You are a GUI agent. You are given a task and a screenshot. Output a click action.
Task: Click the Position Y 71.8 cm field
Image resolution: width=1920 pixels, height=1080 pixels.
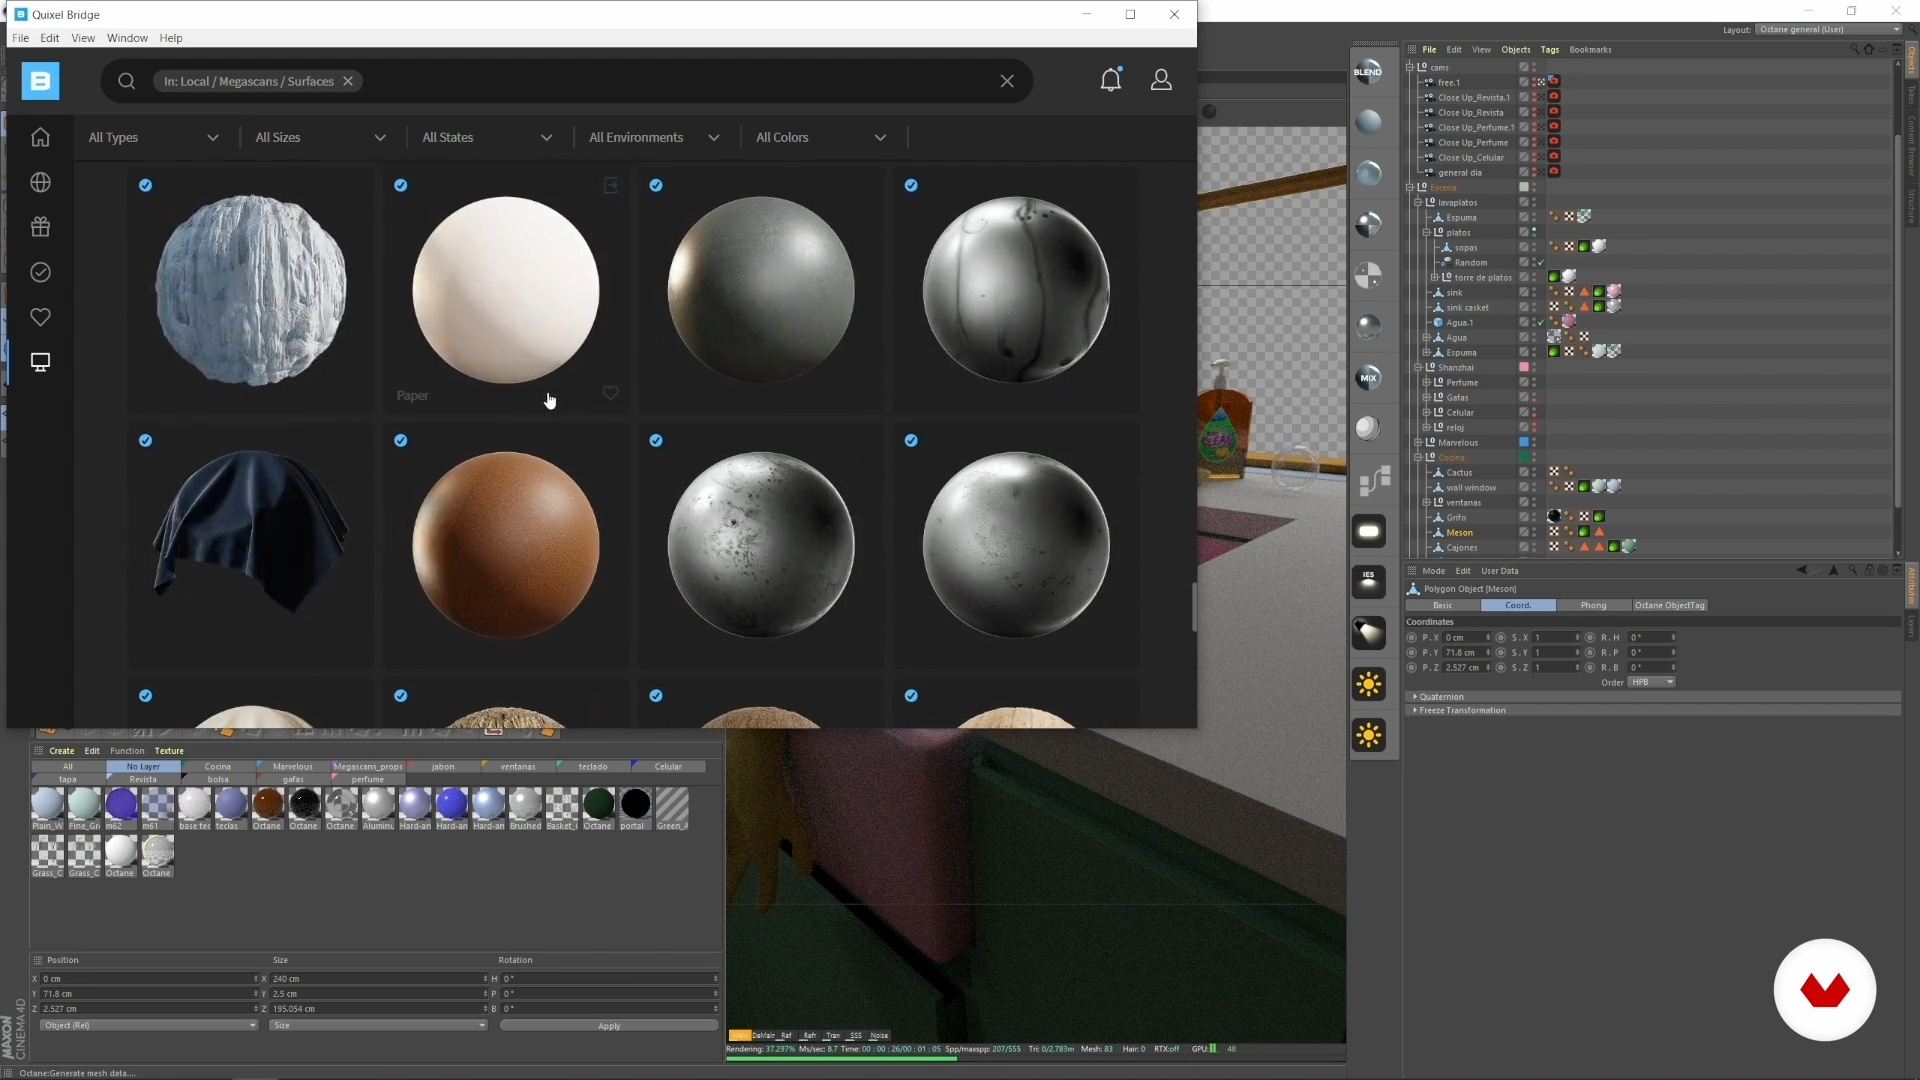click(149, 994)
